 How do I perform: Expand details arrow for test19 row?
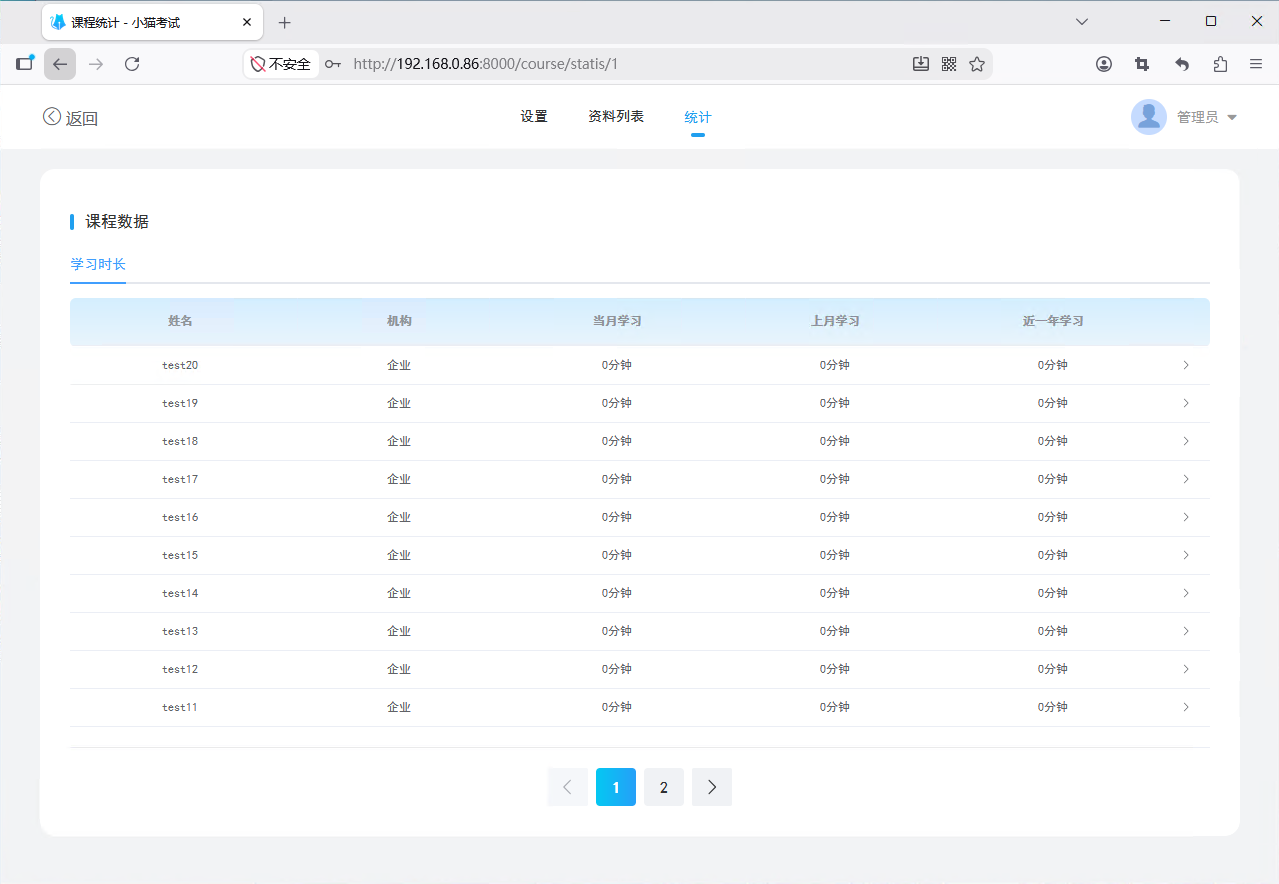[1186, 403]
